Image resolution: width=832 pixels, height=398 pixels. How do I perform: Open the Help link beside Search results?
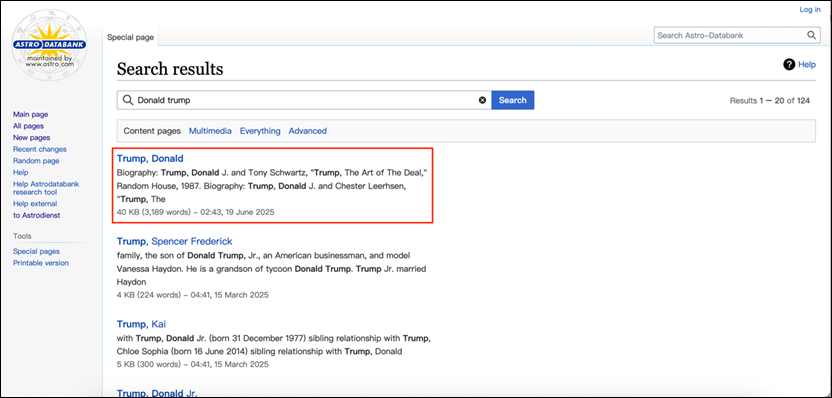point(807,65)
